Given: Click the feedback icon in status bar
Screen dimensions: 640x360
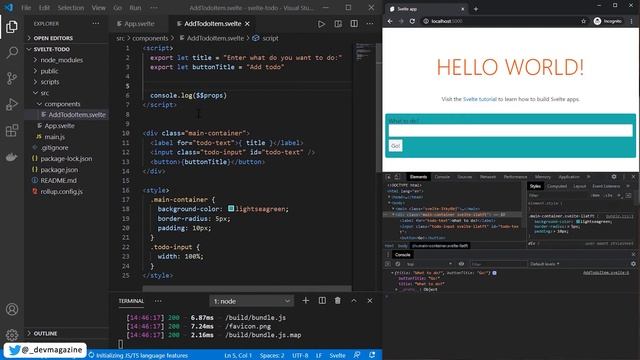Looking at the screenshot, I should coord(357,356).
